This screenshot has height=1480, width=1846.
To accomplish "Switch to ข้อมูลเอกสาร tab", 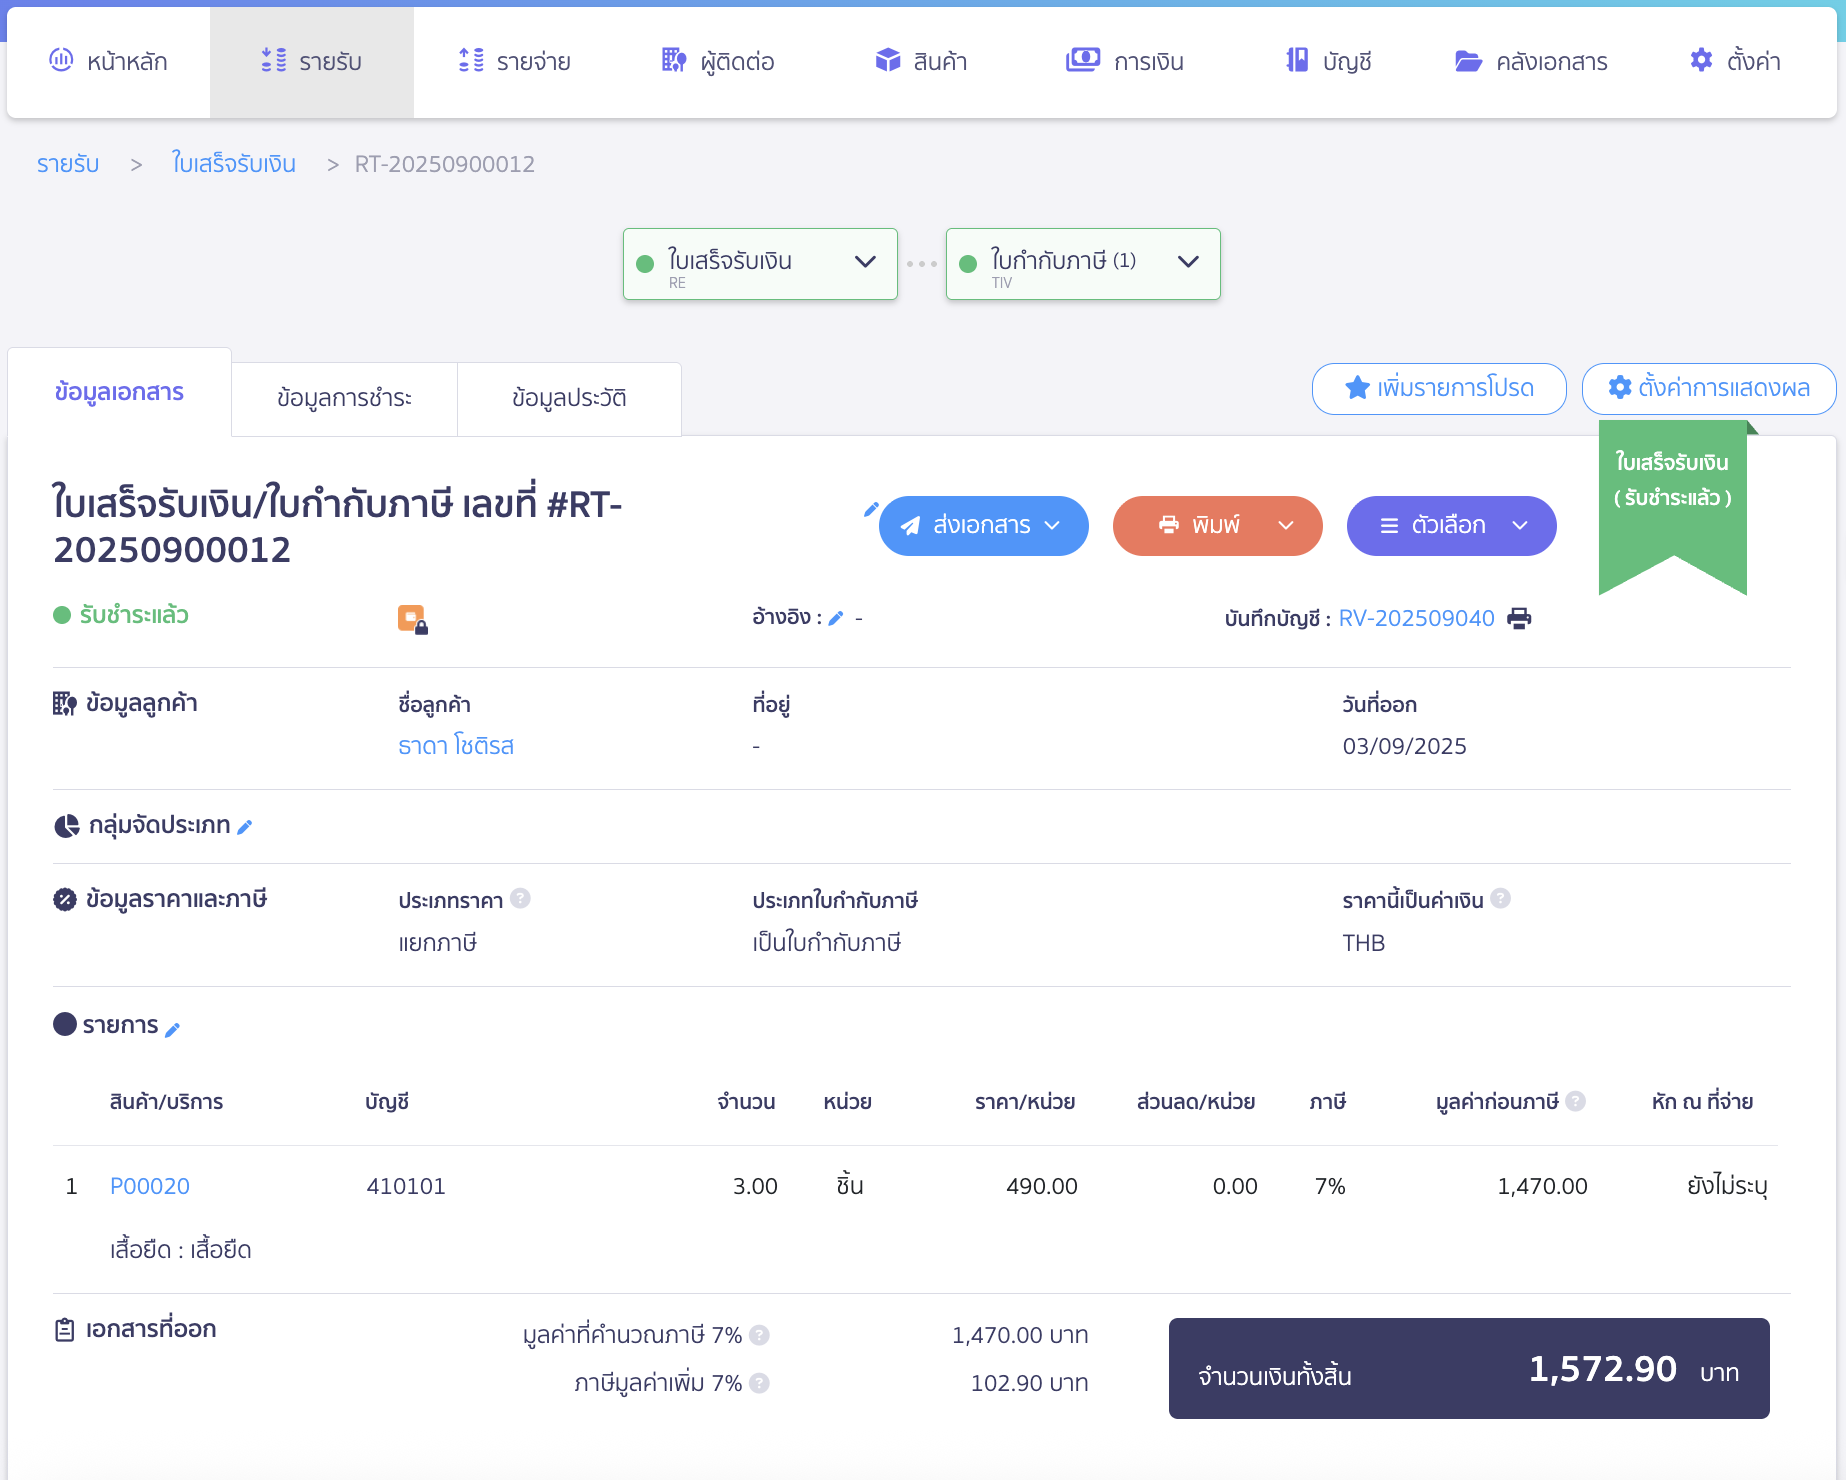I will click(x=119, y=392).
